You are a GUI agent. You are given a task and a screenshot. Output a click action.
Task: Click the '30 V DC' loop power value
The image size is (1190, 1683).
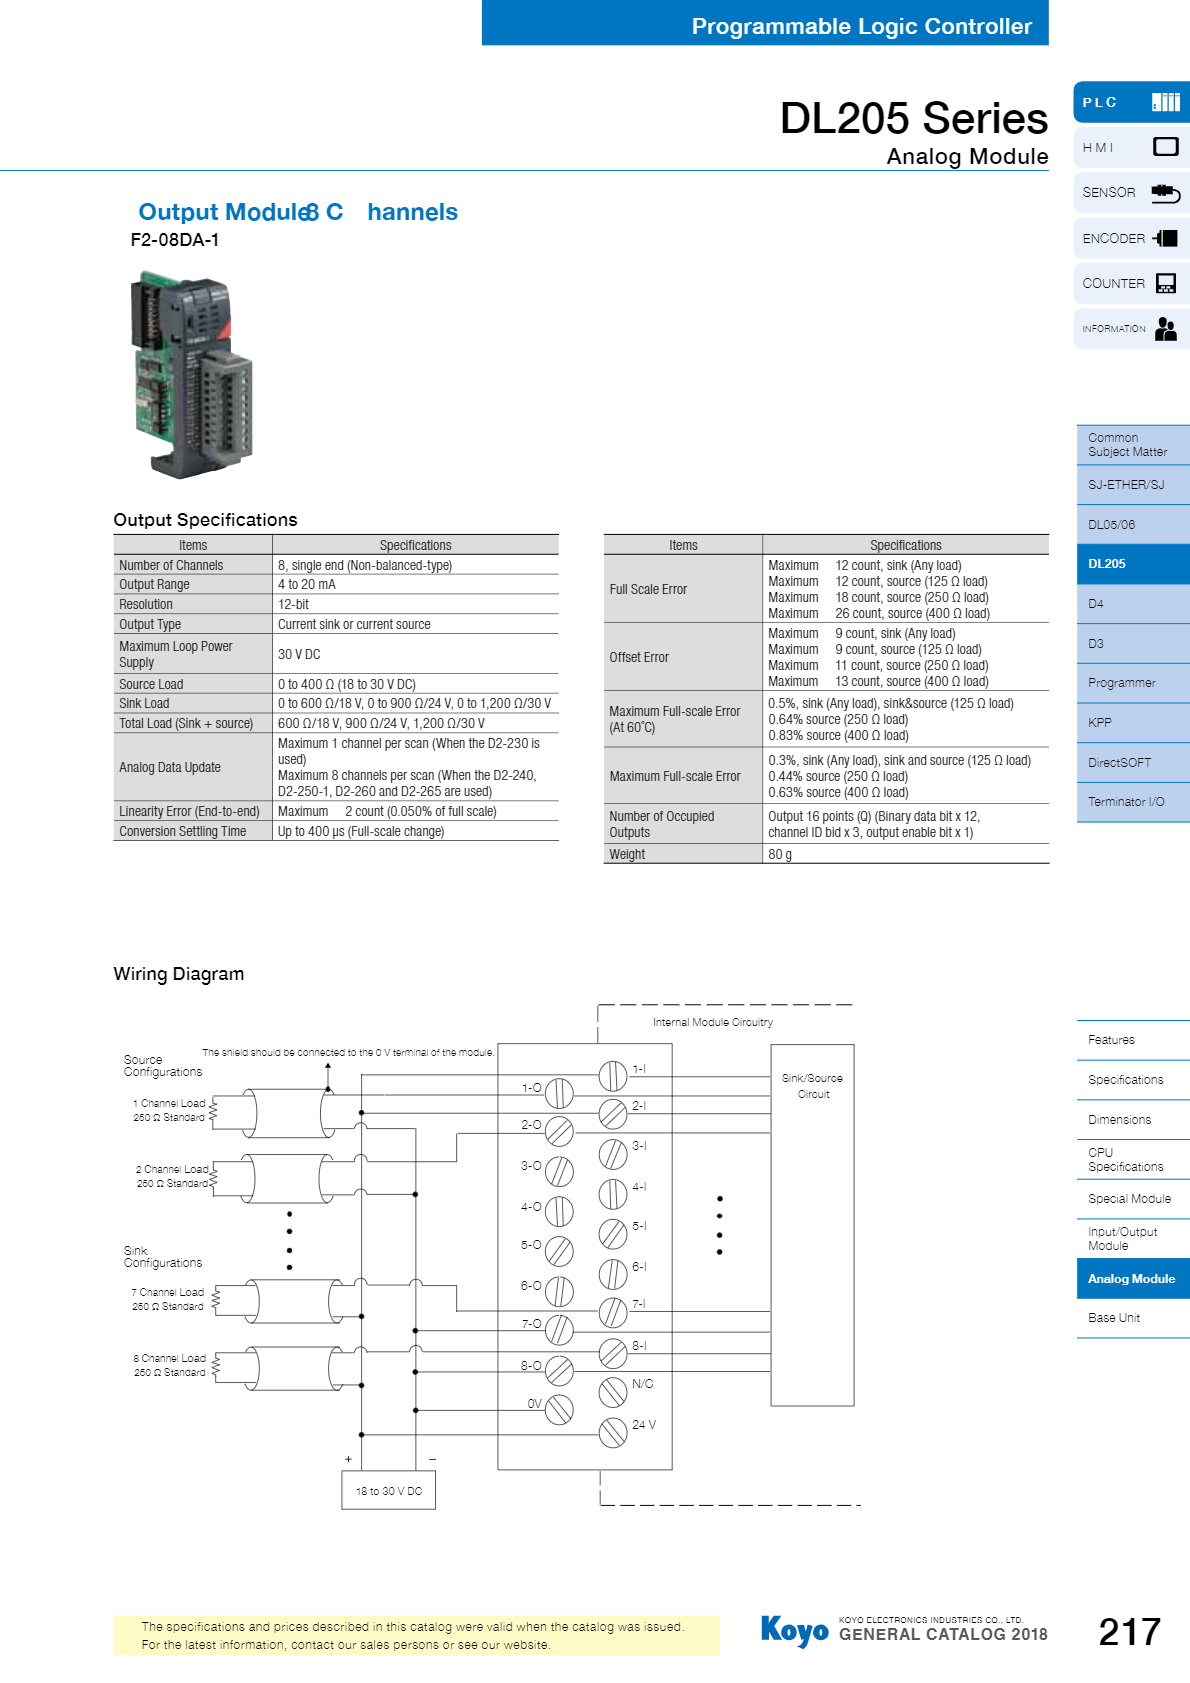pos(299,654)
